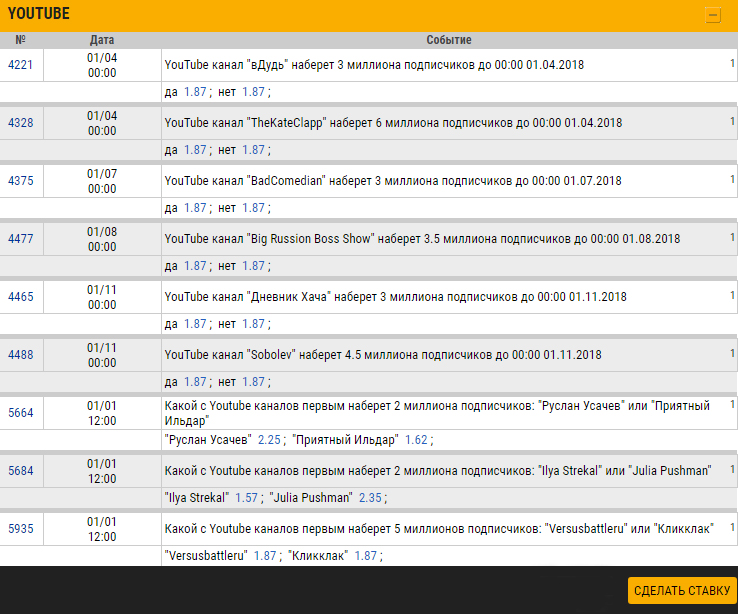Open event number 5935

(x=21, y=529)
